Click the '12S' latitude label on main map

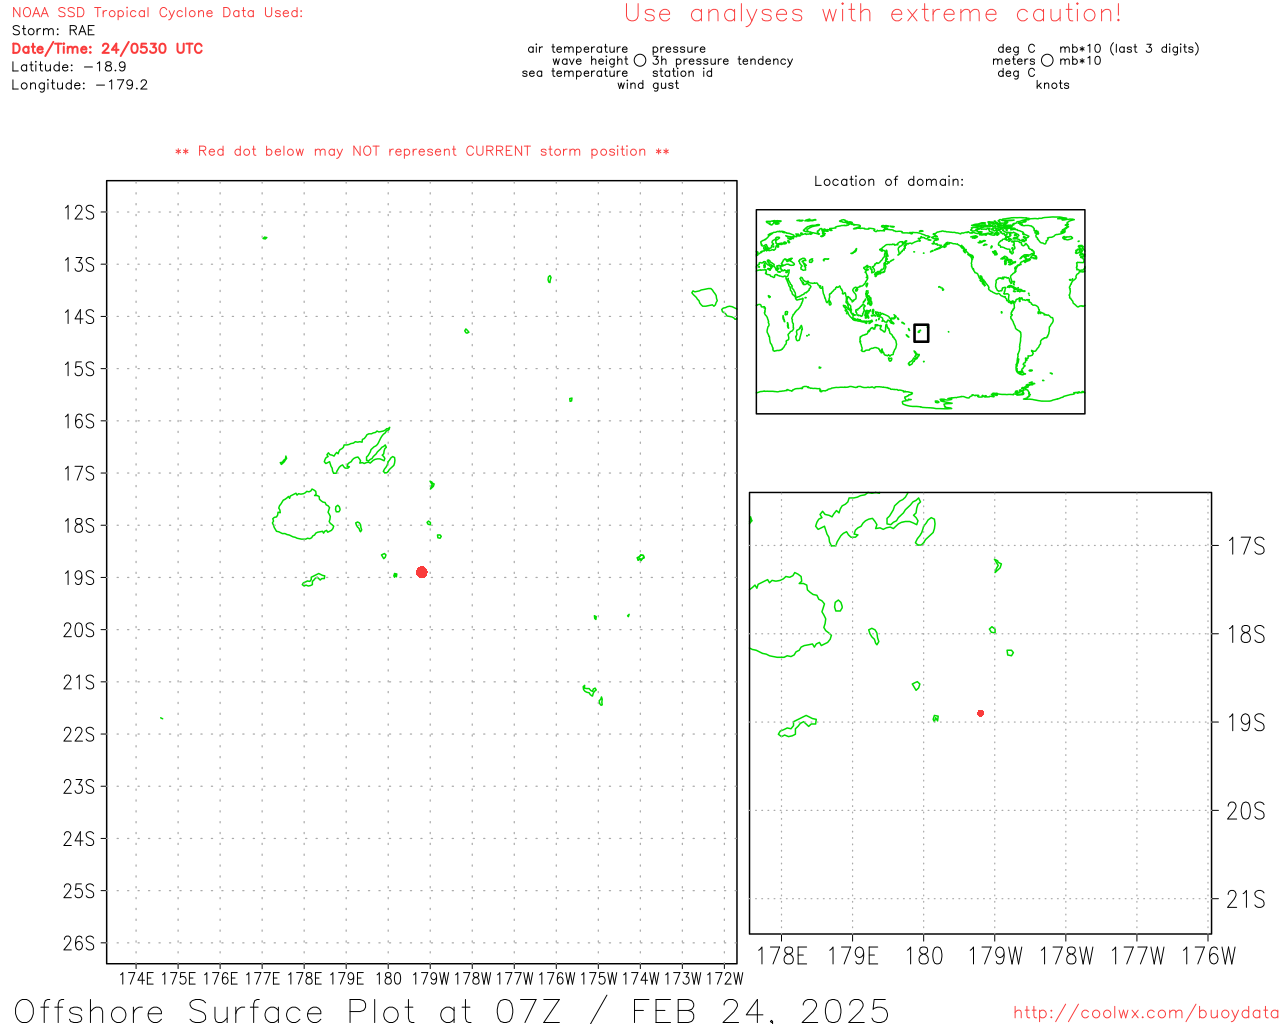pos(79,212)
